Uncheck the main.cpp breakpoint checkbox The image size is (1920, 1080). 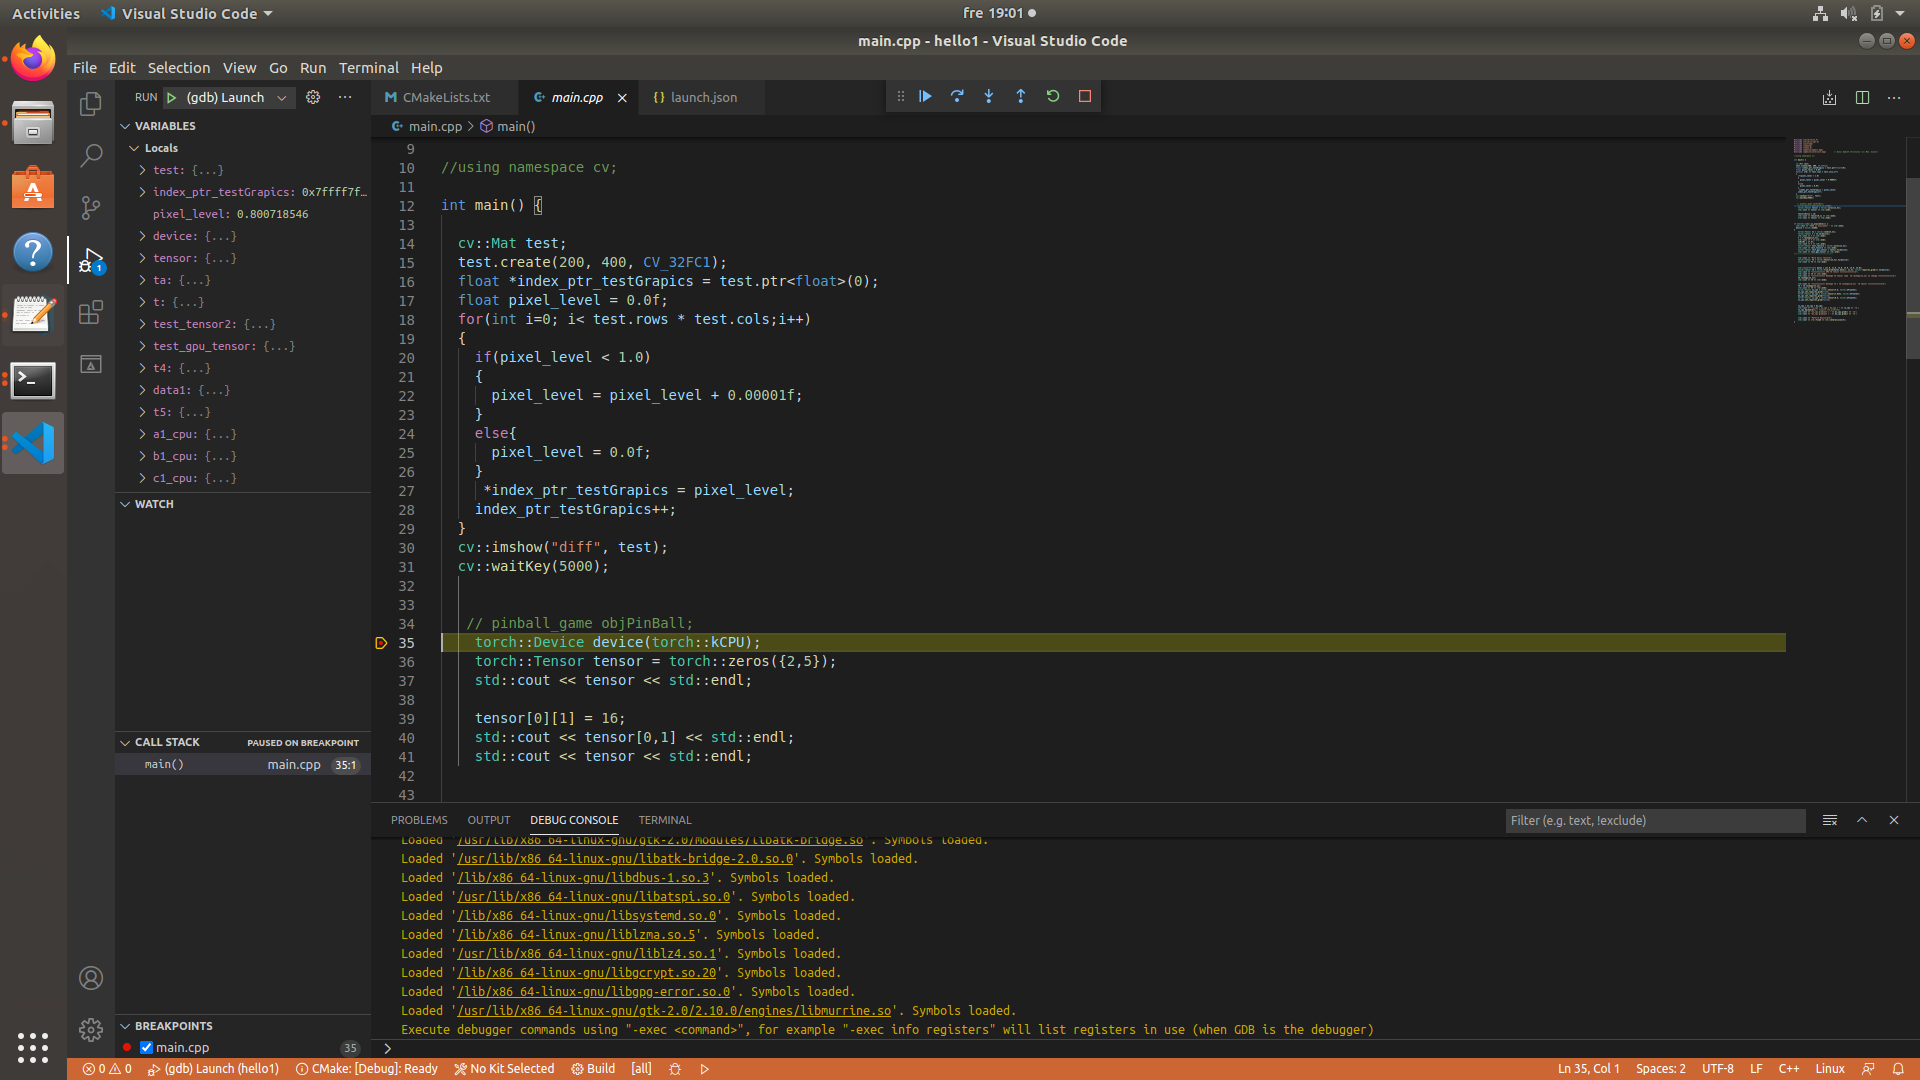(x=147, y=1047)
